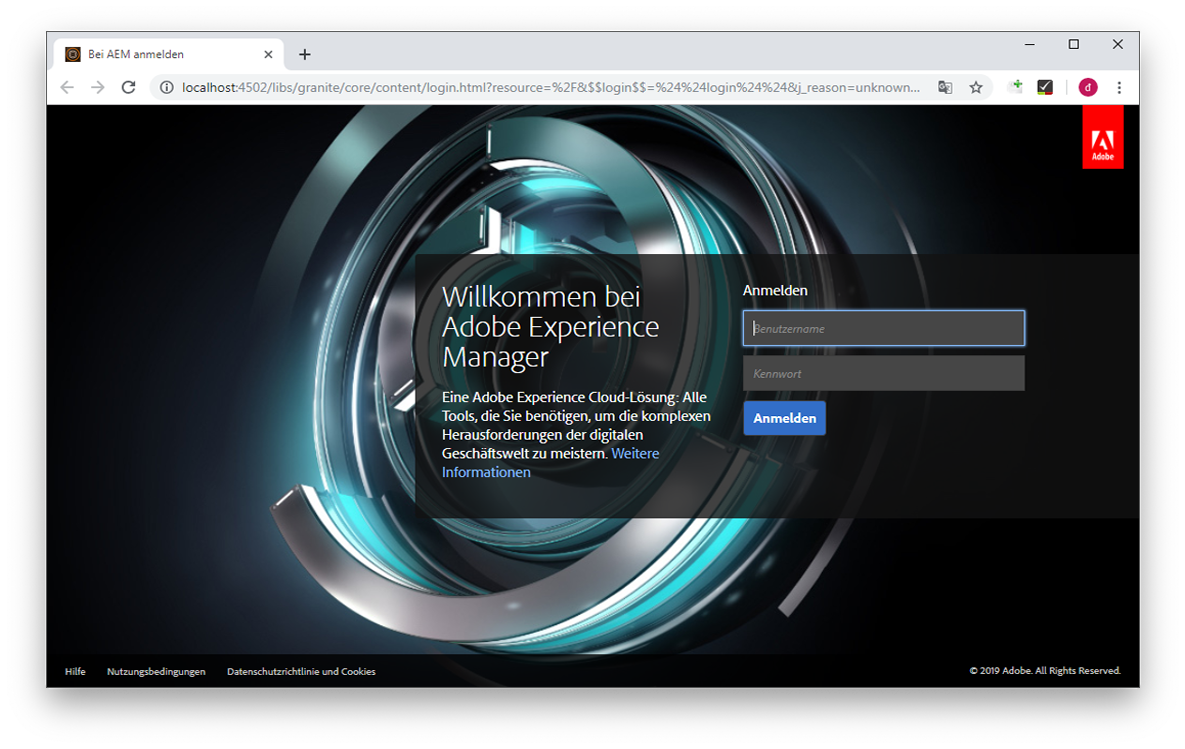
Task: Select the 'Bei AEM anmelden' tab
Action: pos(169,54)
